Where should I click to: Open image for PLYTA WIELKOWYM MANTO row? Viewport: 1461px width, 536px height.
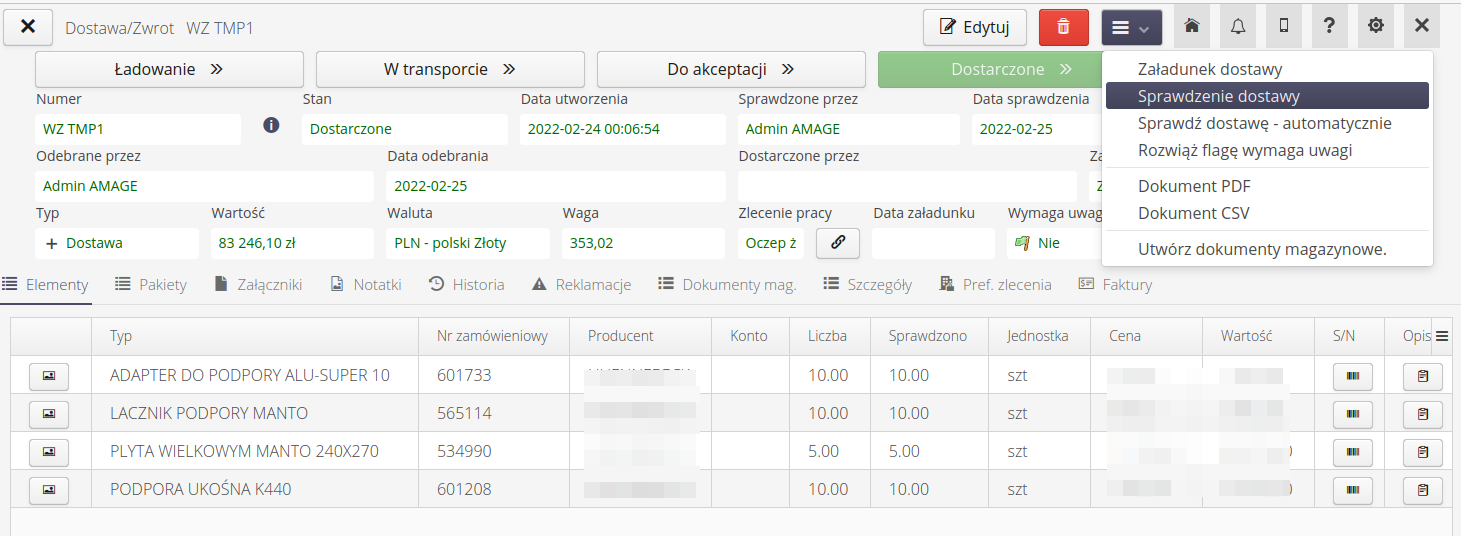(x=49, y=452)
